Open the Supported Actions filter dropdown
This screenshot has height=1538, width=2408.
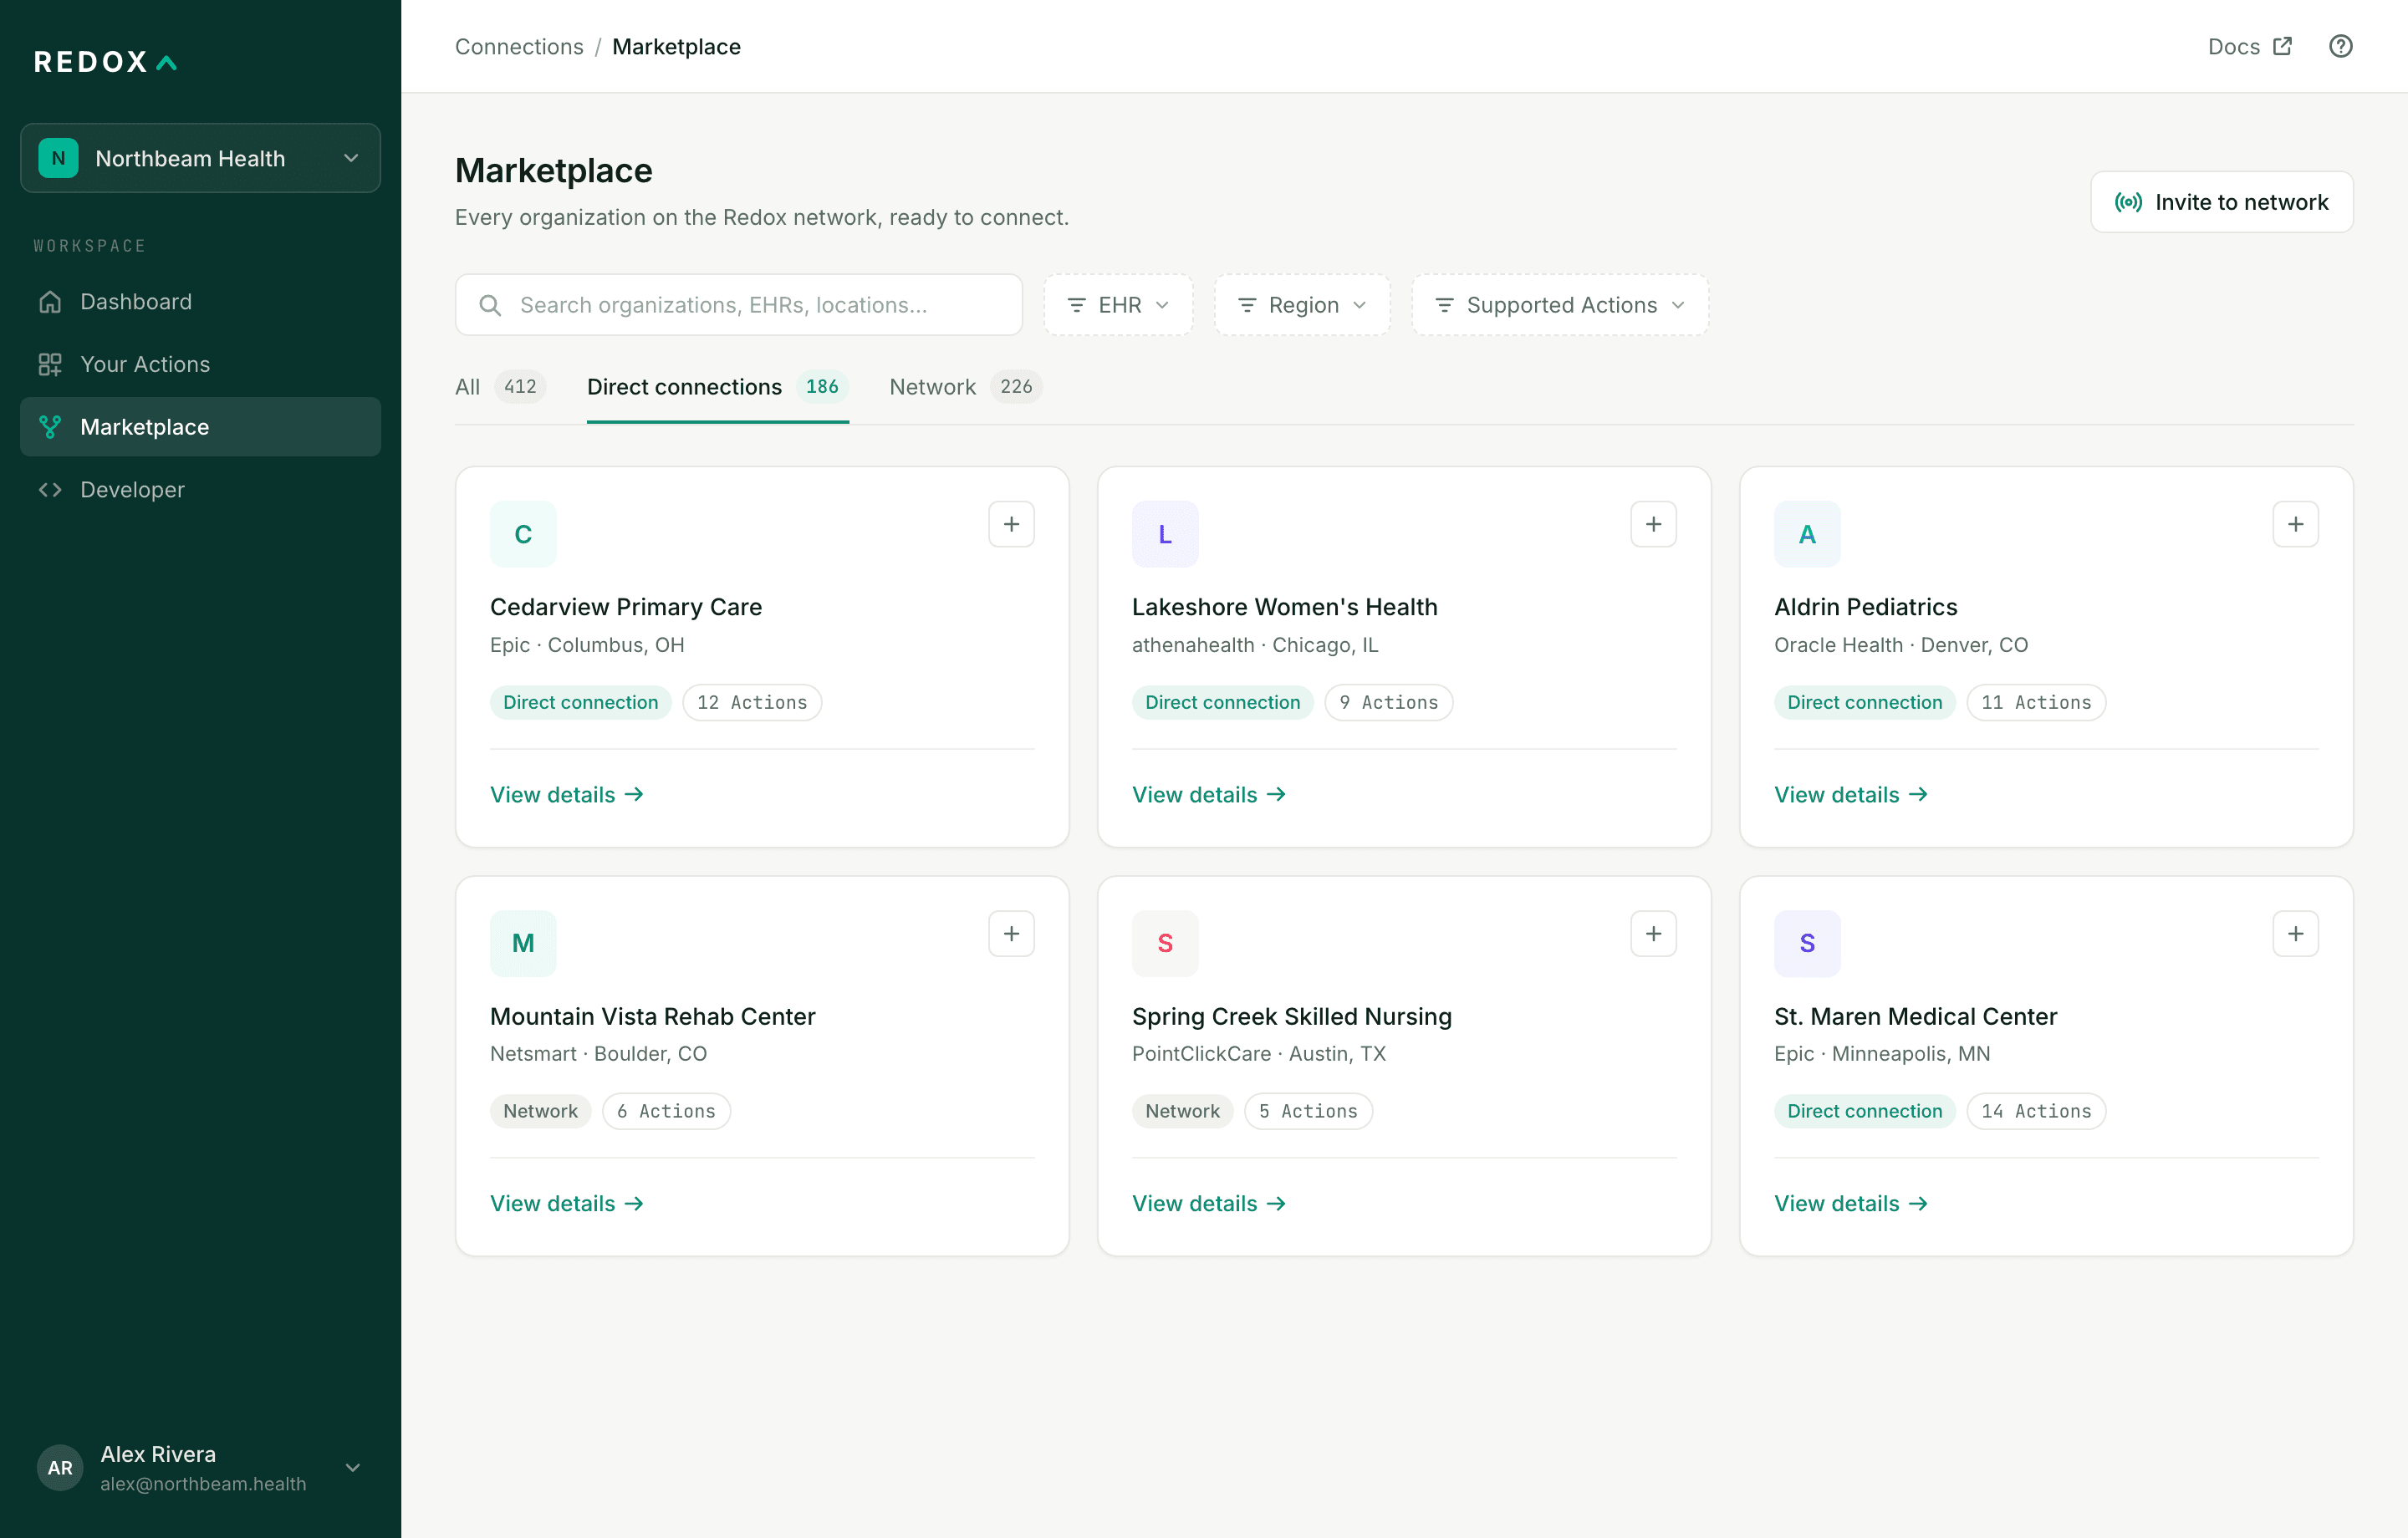pos(1559,305)
